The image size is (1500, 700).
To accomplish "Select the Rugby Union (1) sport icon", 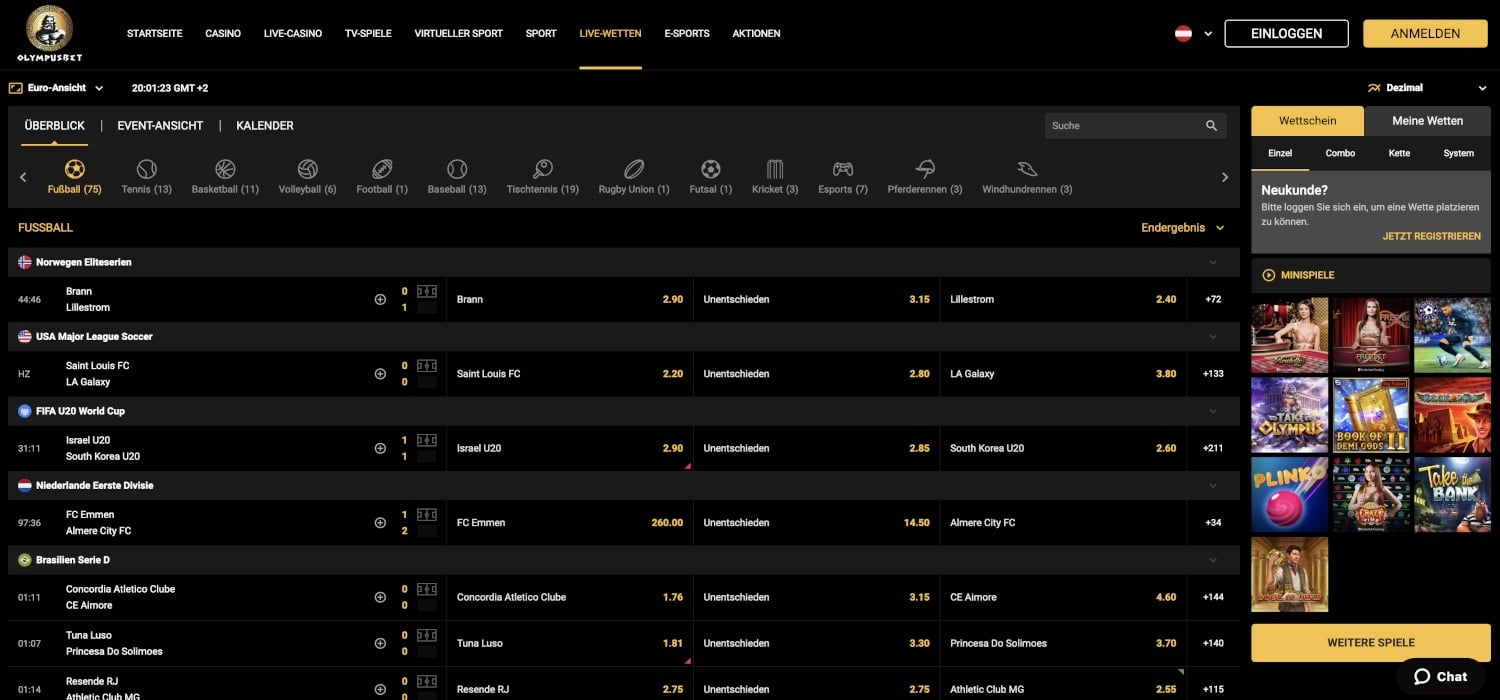I will point(634,169).
